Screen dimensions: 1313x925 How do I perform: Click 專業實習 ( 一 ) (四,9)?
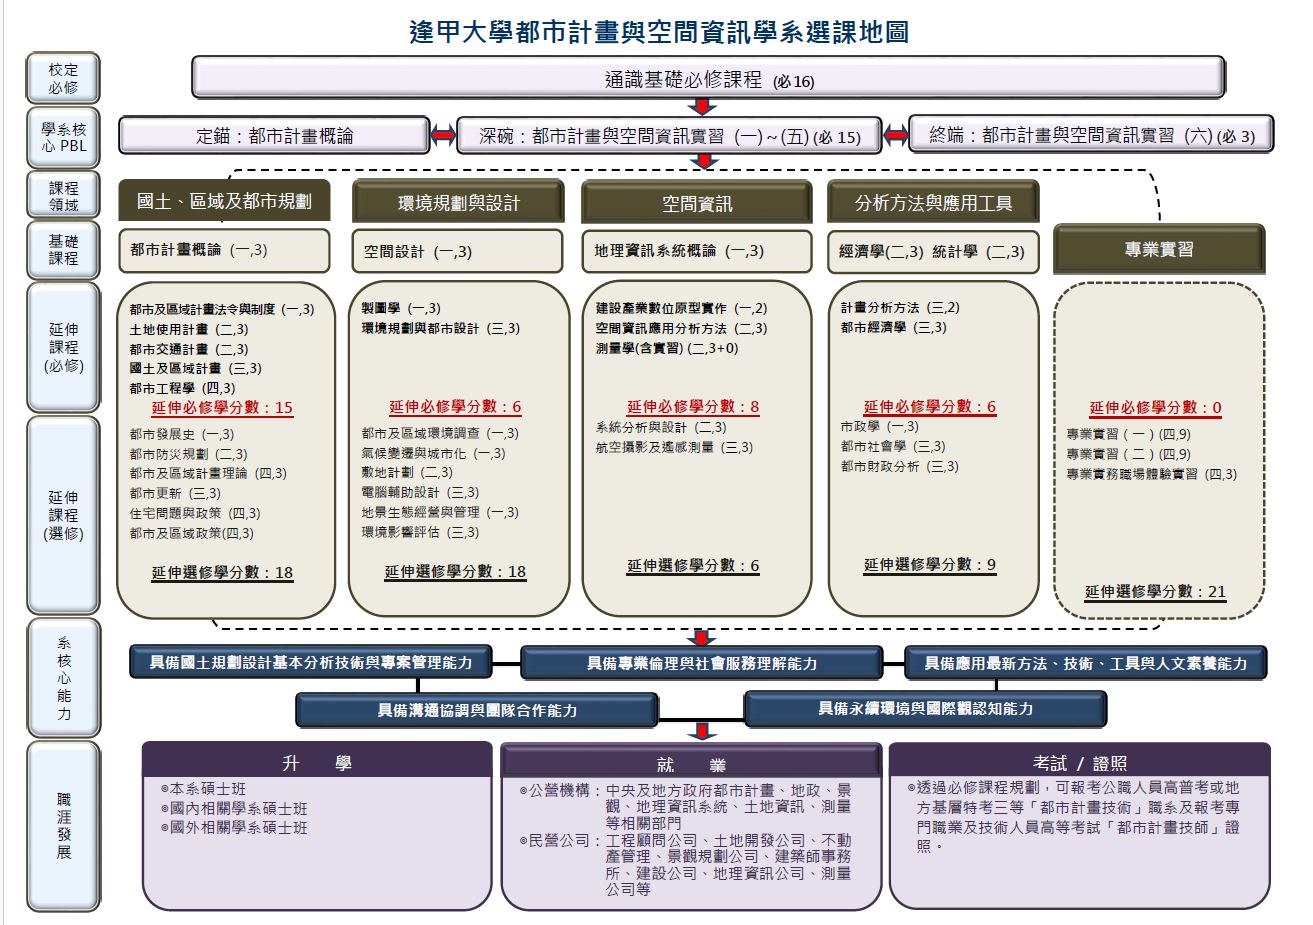[1129, 434]
